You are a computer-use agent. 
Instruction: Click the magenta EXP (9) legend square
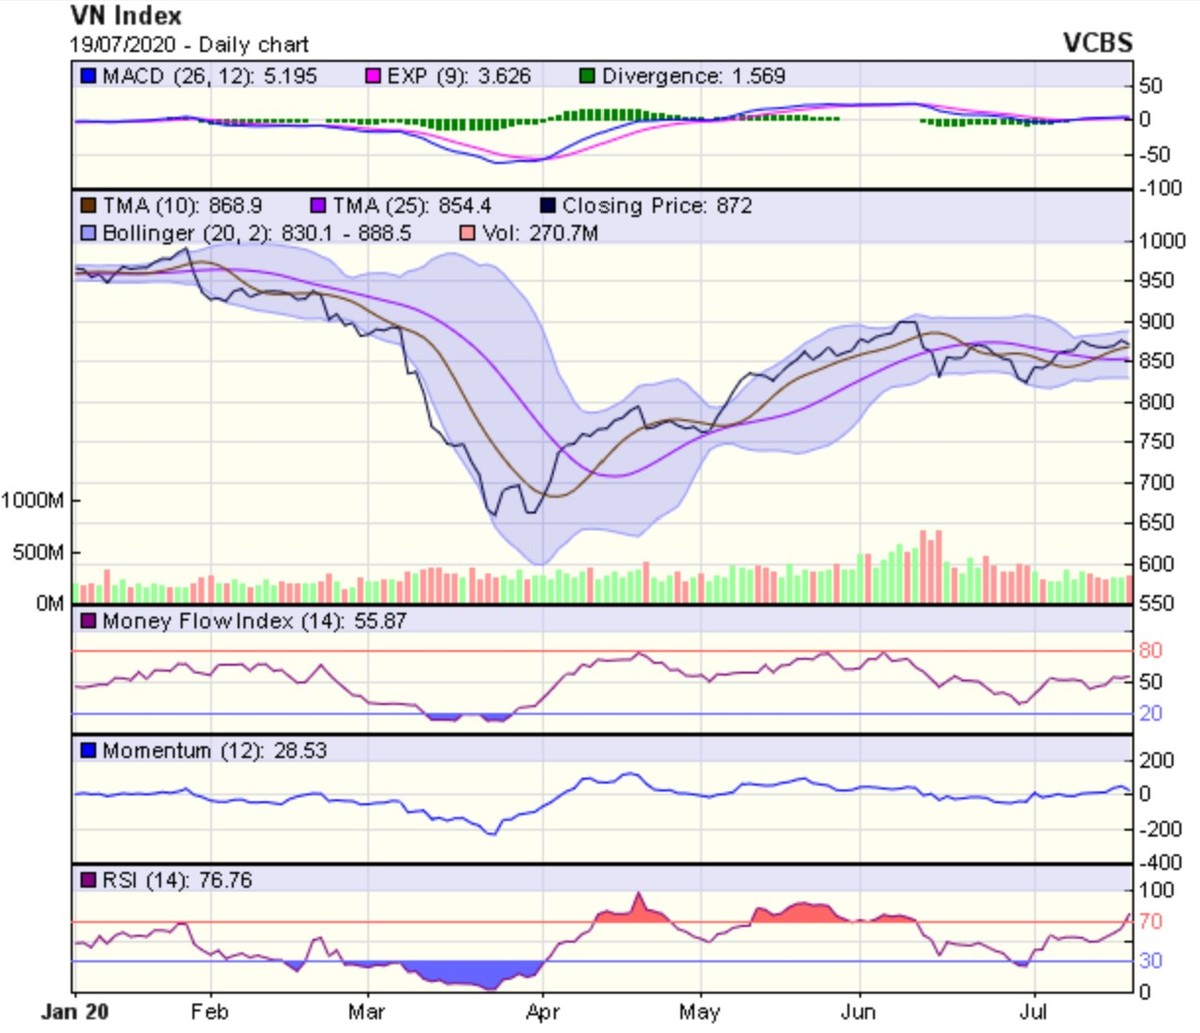(x=373, y=77)
